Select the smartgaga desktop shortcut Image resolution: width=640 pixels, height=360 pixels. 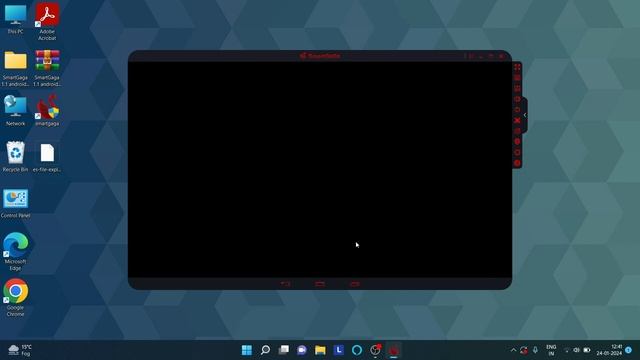(47, 110)
